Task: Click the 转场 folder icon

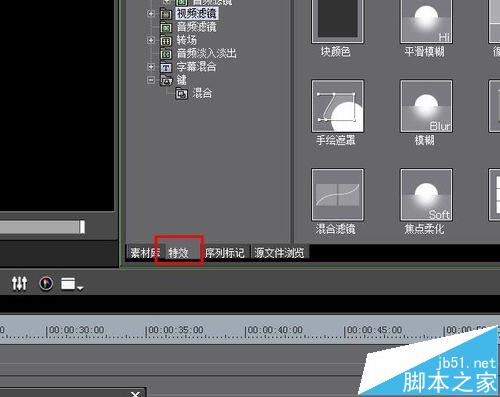Action: [x=166, y=41]
